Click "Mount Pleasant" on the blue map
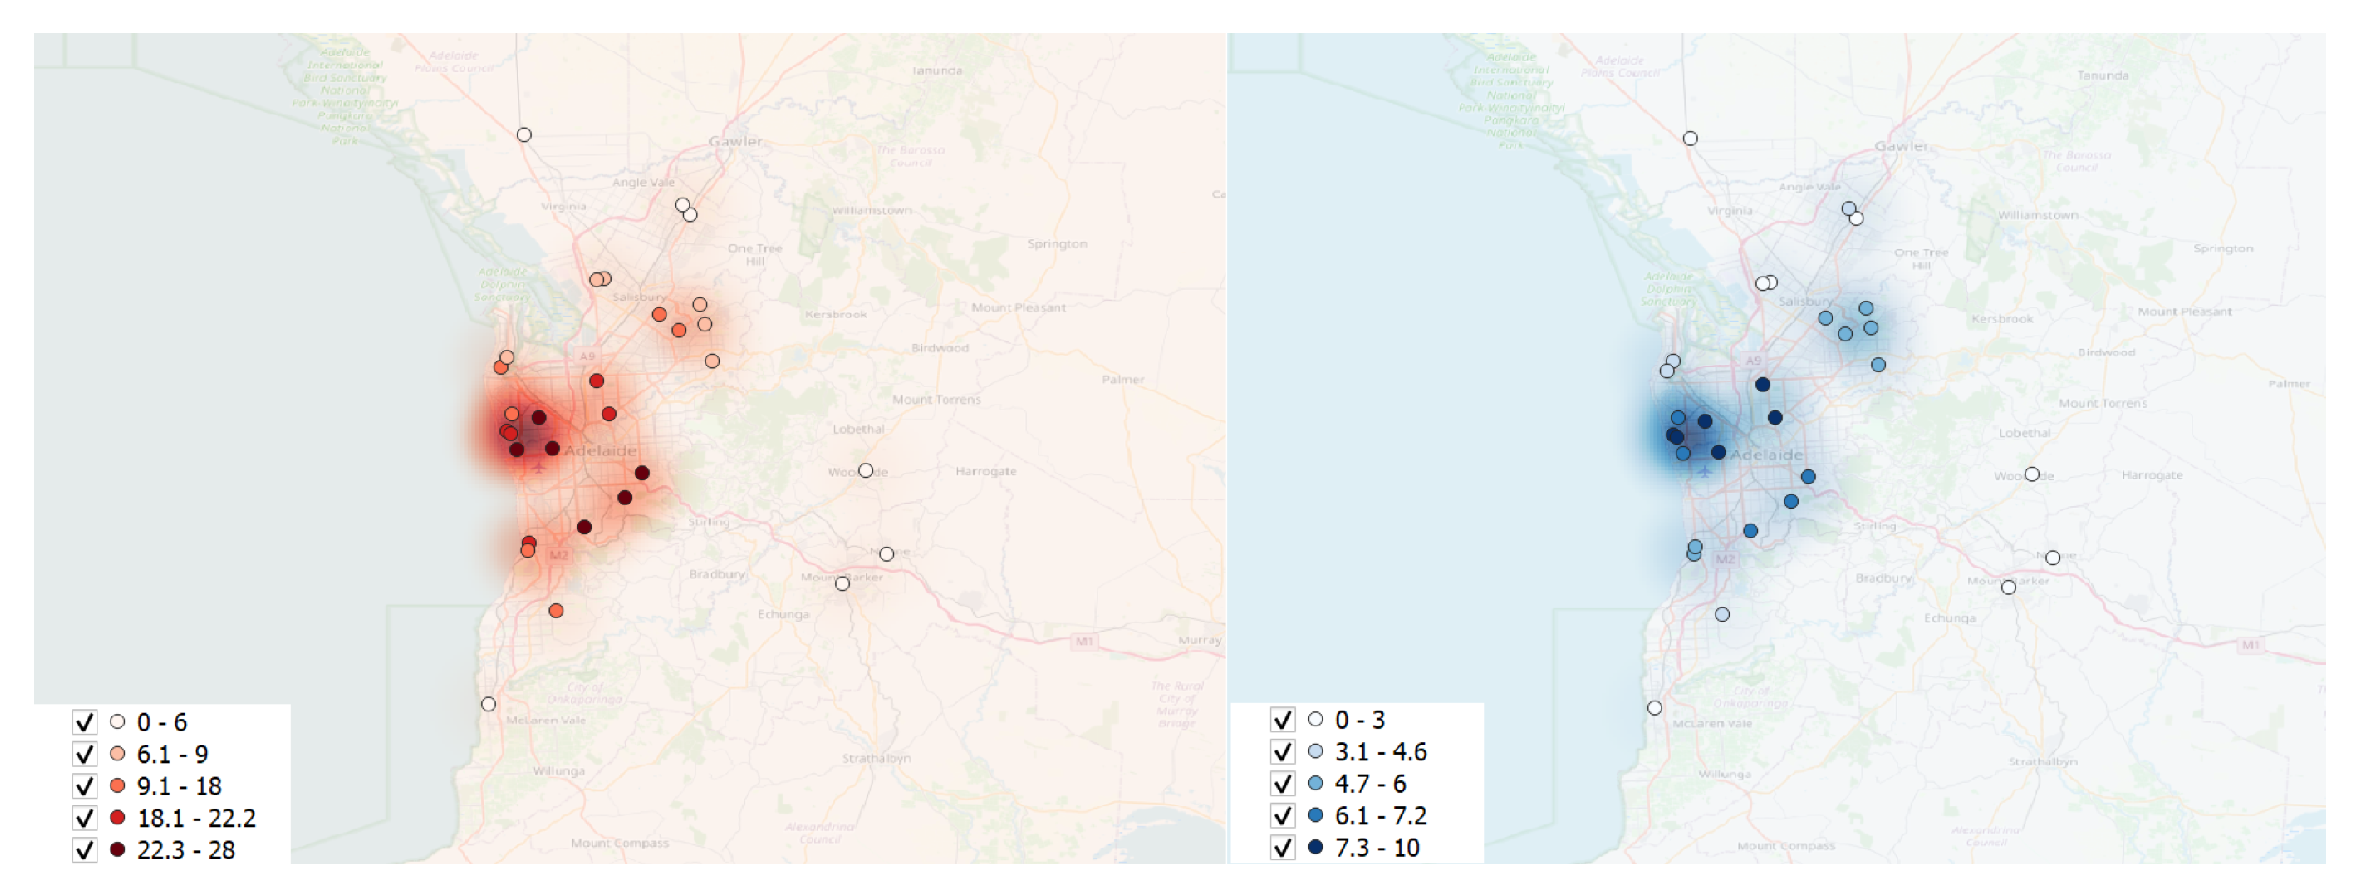The image size is (2356, 896). (2184, 312)
